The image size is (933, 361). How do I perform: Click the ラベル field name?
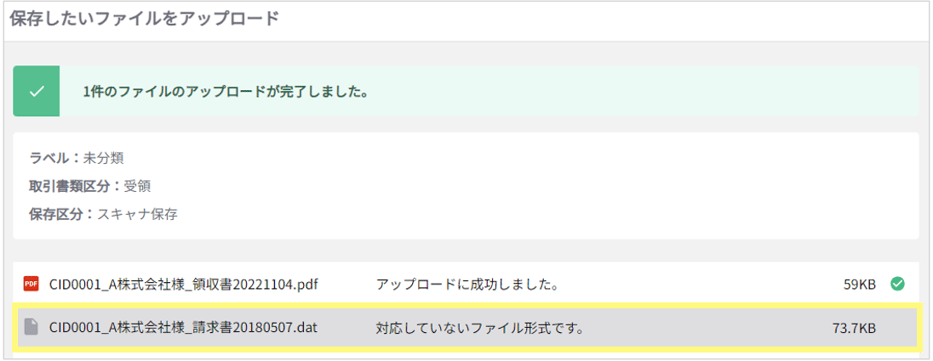point(51,159)
